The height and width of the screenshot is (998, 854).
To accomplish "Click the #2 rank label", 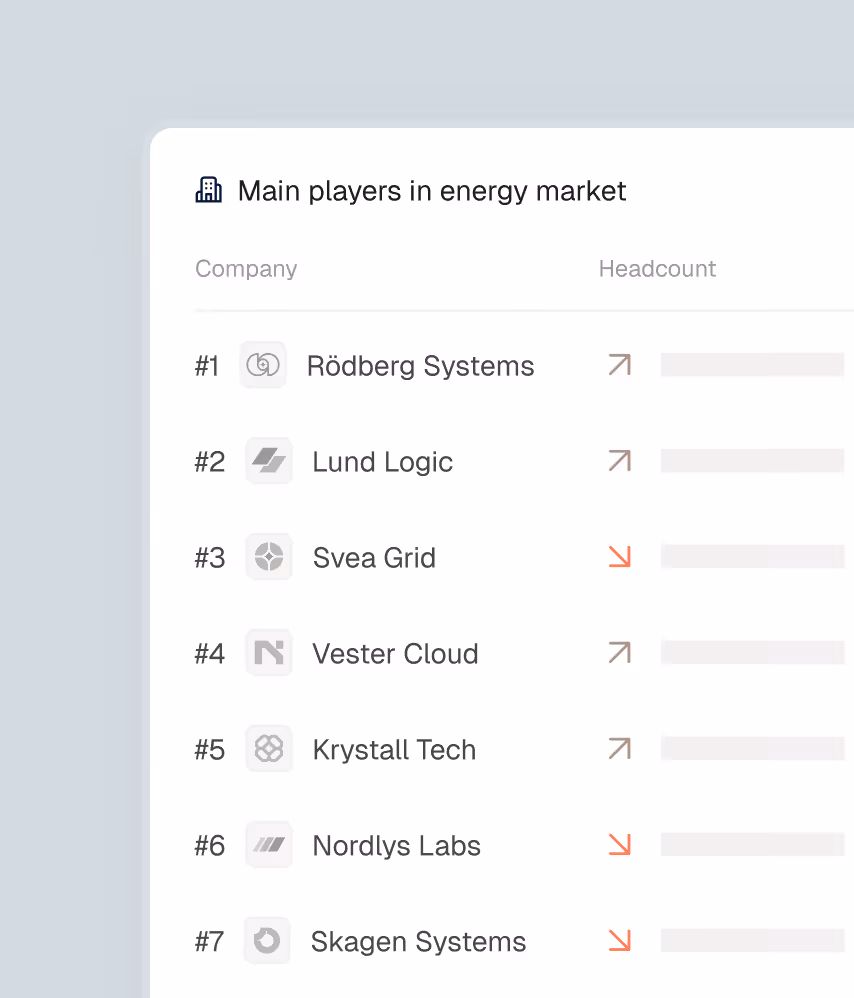I will coord(210,462).
